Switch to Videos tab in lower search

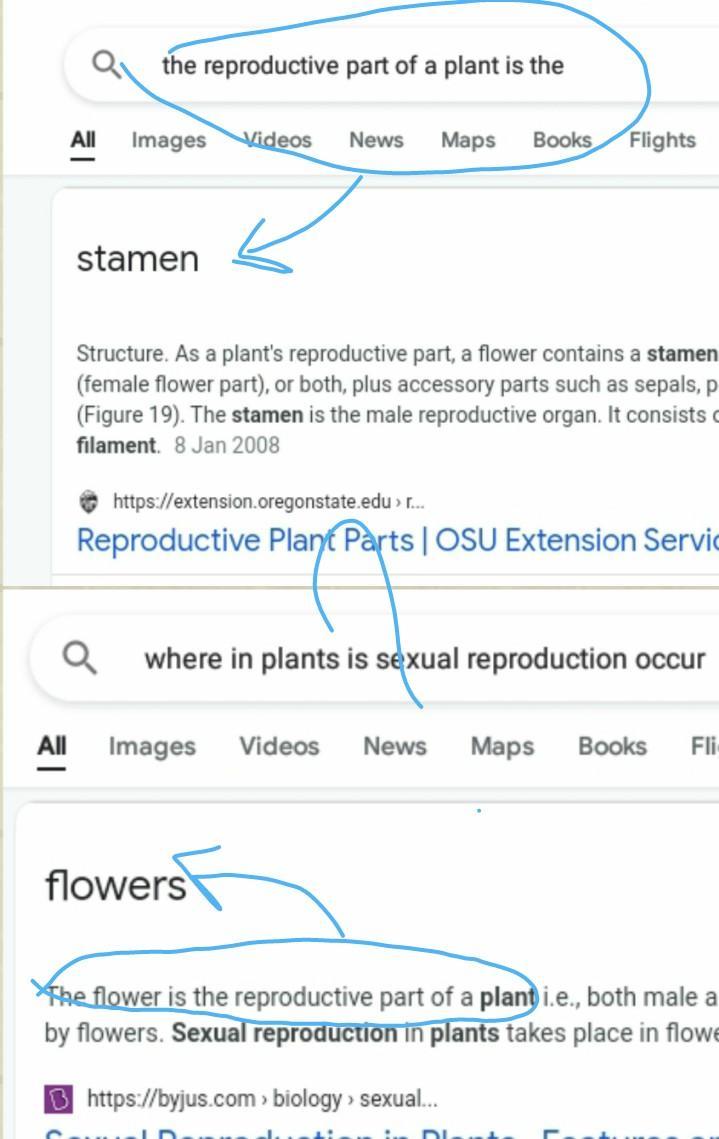click(x=279, y=746)
